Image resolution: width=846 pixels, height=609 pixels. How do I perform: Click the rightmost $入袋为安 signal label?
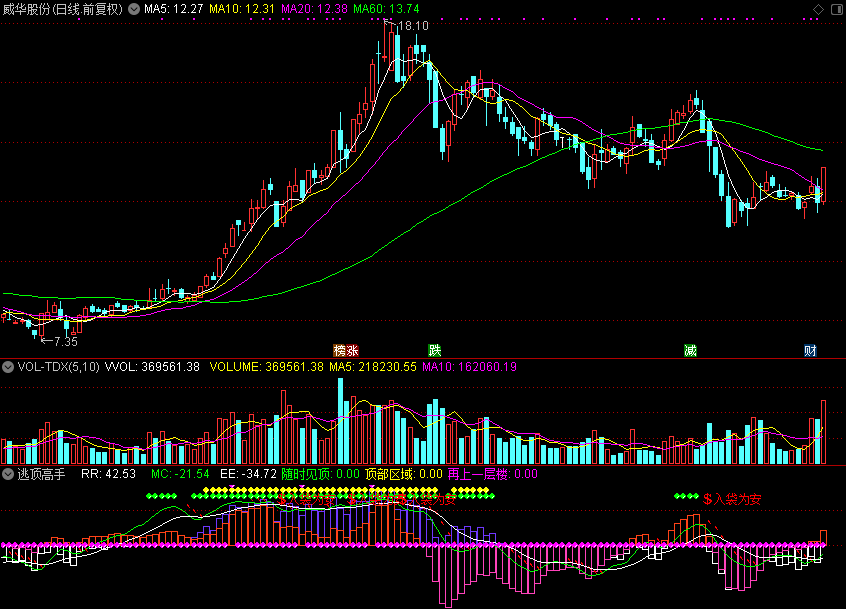732,499
